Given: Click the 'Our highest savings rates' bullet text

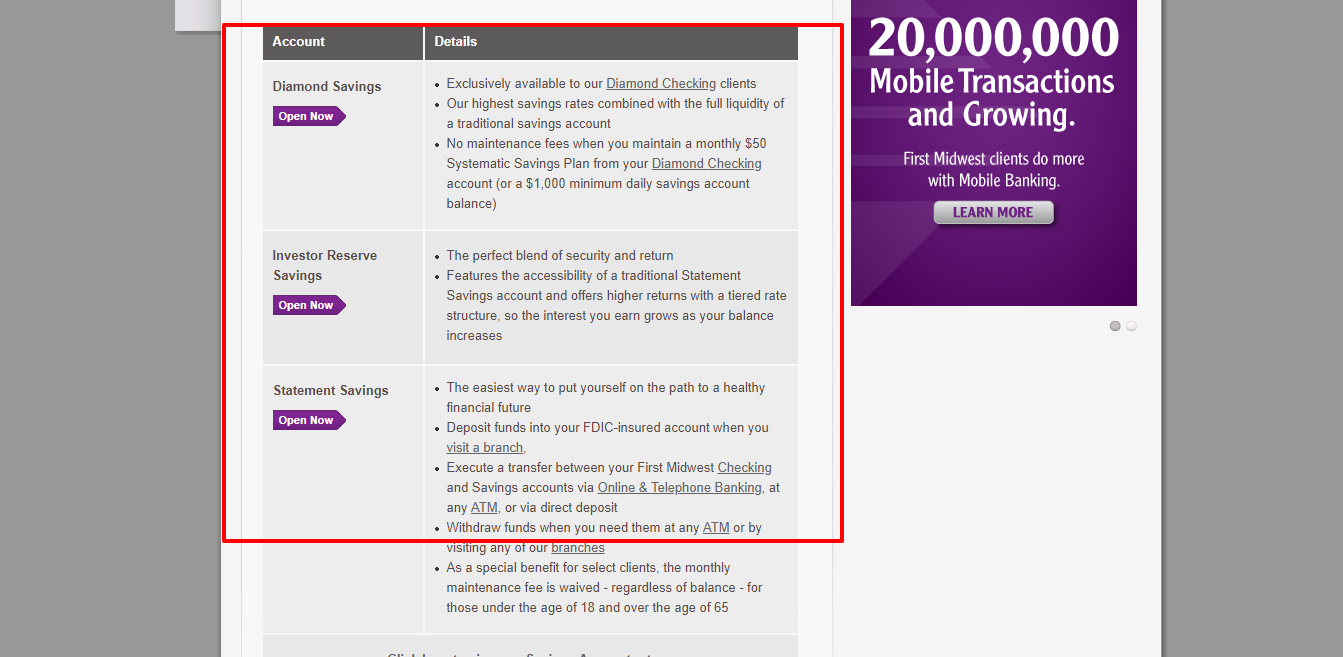Looking at the screenshot, I should coord(615,114).
